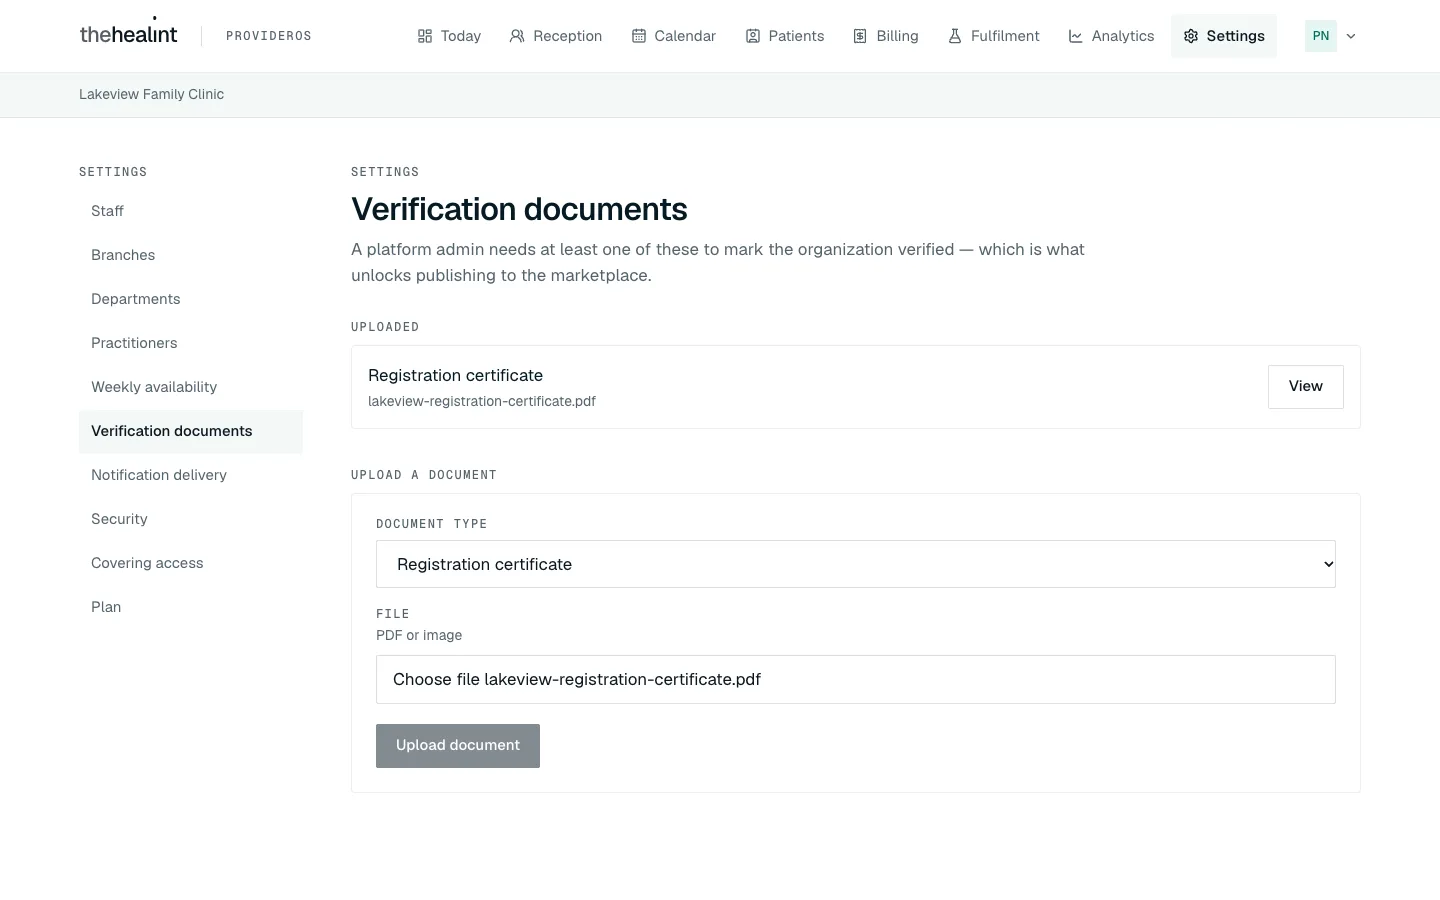This screenshot has height=900, width=1440.
Task: Click the Analytics chart icon
Action: [x=1076, y=36]
